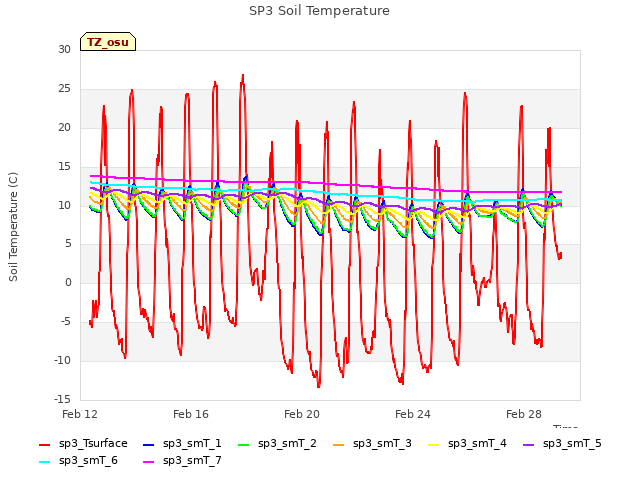Toggle sp3_smT_6 legend entry
The height and width of the screenshot is (480, 640).
click(x=78, y=461)
